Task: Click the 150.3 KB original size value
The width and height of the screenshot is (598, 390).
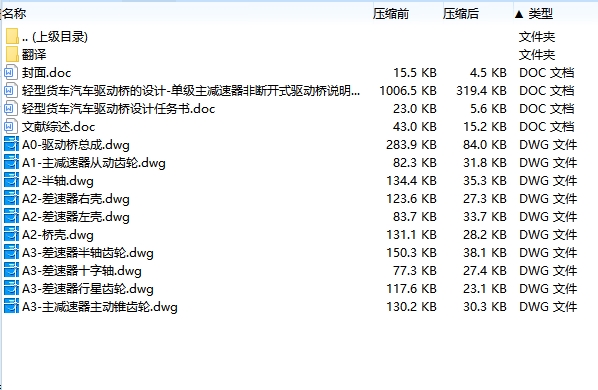Action: pyautogui.click(x=411, y=253)
